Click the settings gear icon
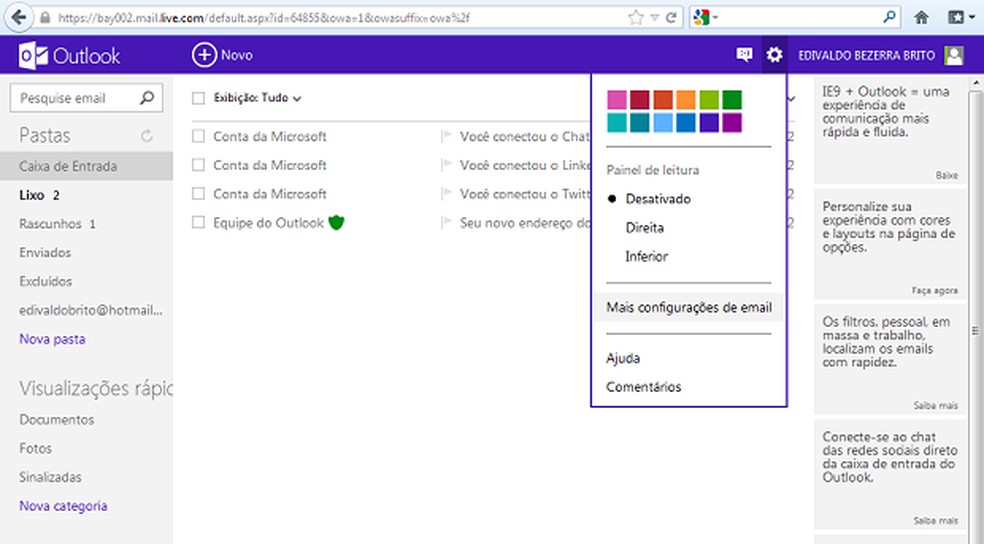Image resolution: width=984 pixels, height=544 pixels. (774, 55)
